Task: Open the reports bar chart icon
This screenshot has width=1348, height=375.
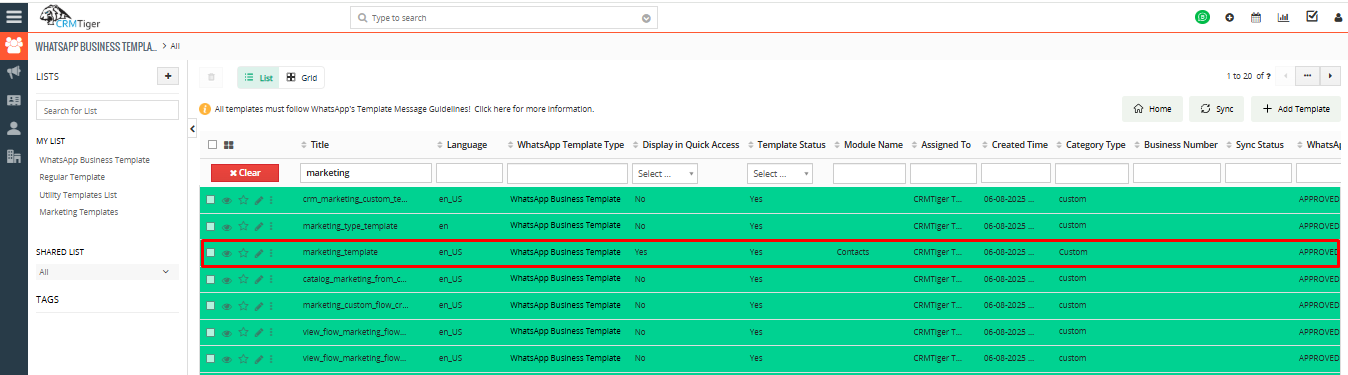Action: click(1284, 17)
